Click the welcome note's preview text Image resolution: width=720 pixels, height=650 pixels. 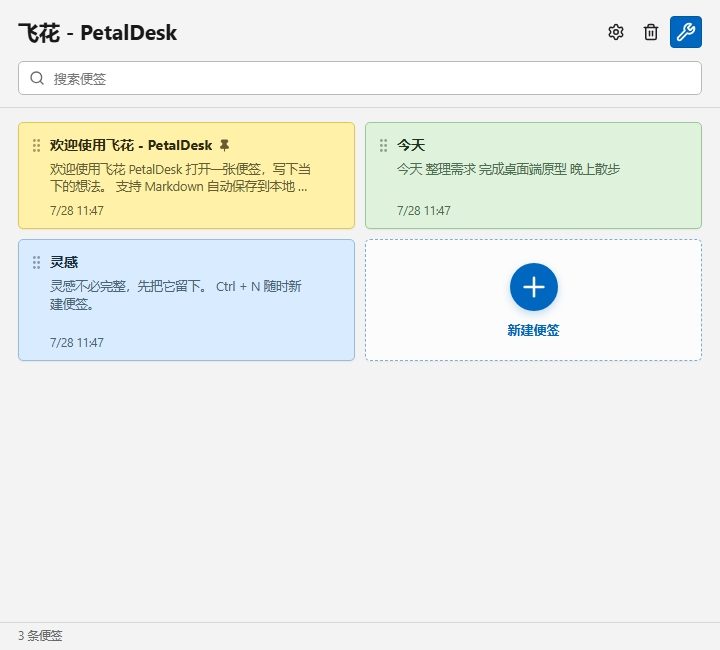click(x=180, y=178)
